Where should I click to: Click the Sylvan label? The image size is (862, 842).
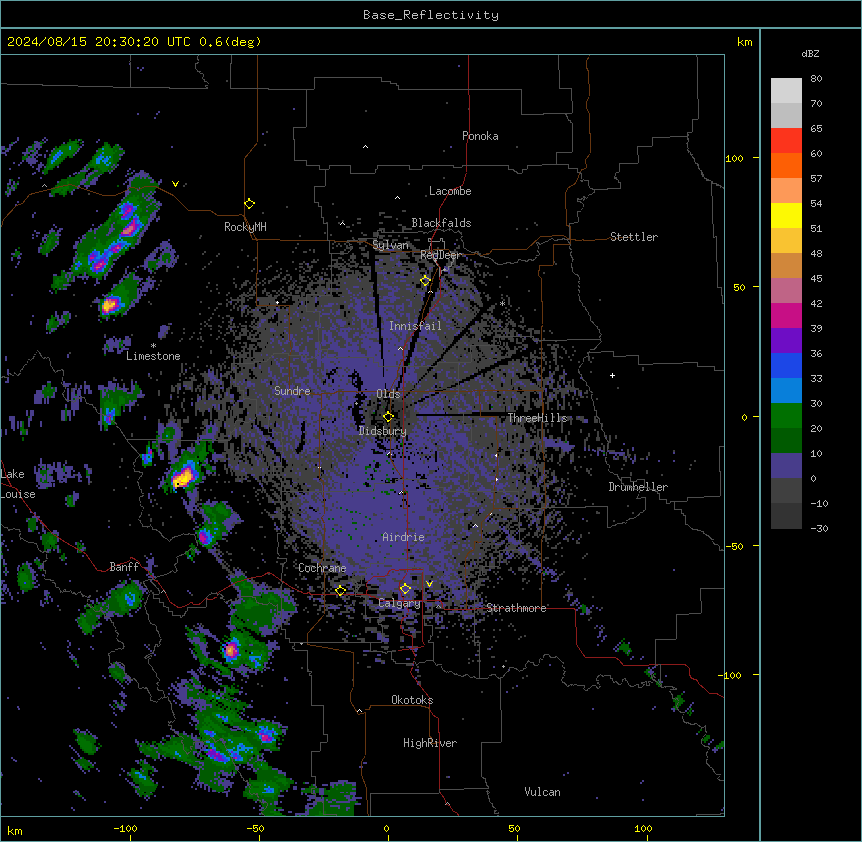390,245
